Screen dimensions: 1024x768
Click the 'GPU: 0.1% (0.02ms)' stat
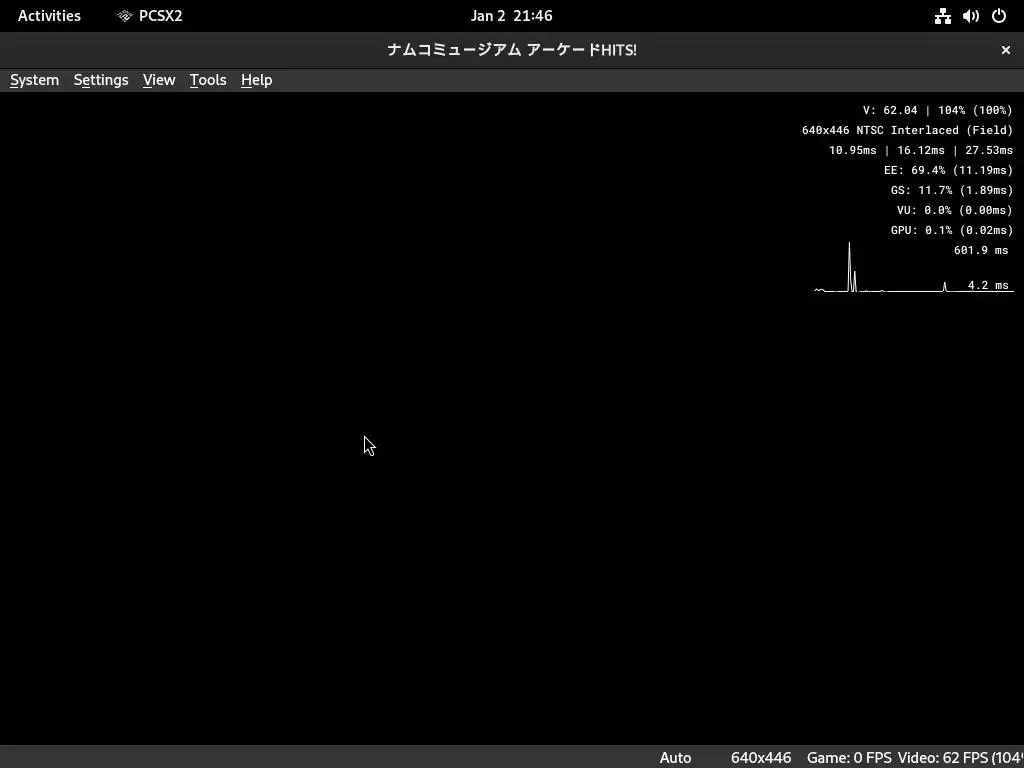[x=952, y=230]
